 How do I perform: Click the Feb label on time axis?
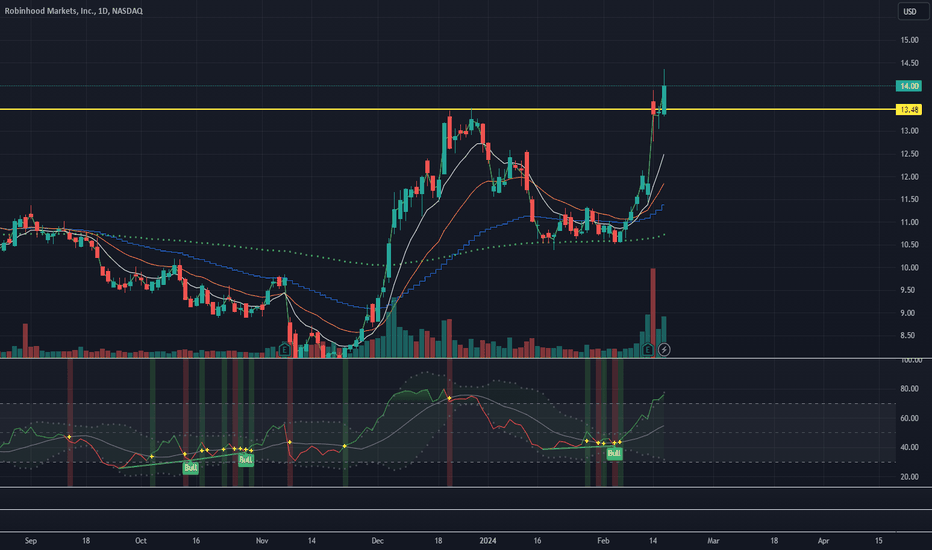603,540
